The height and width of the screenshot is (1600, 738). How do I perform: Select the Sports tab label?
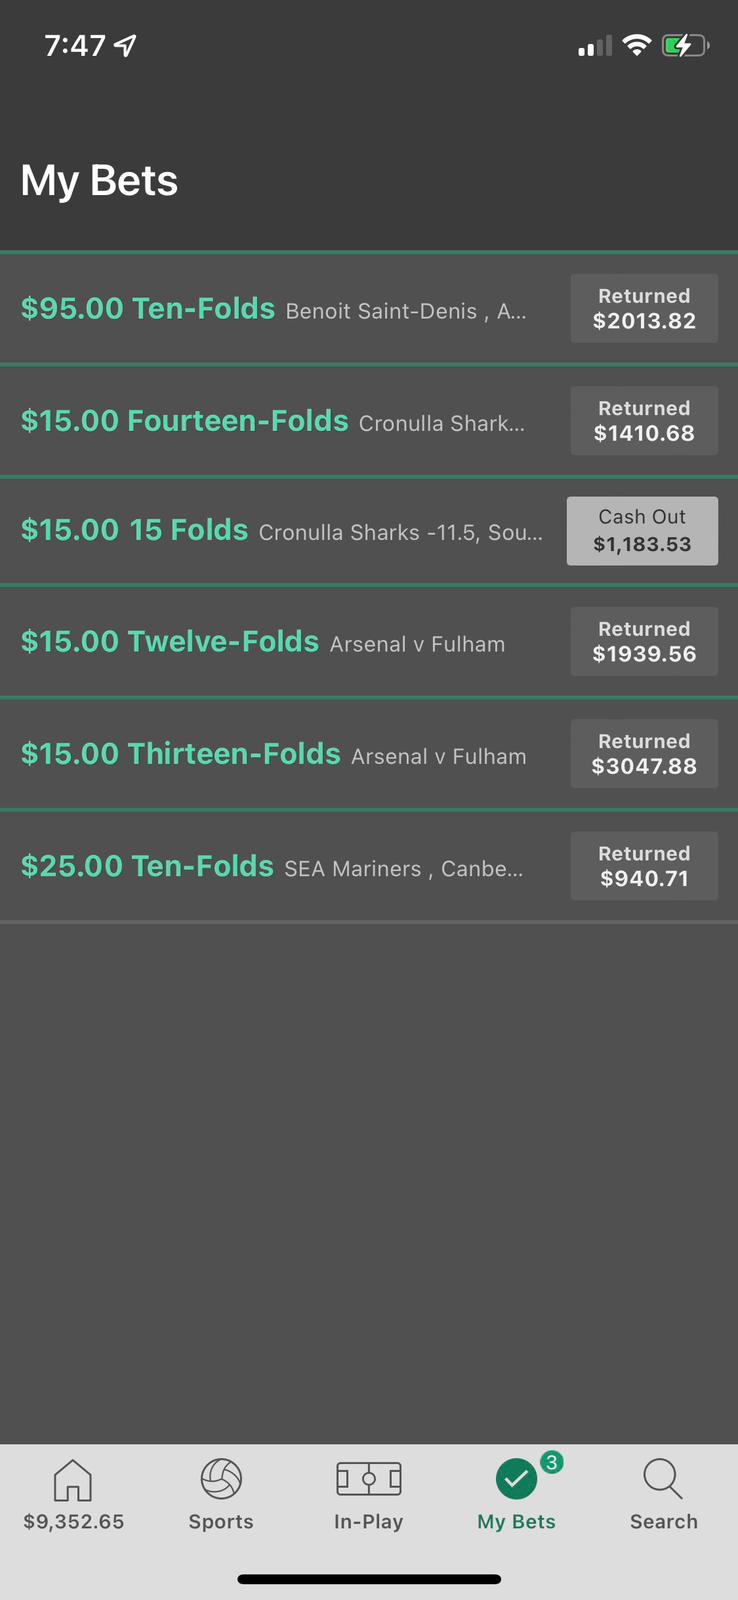[x=221, y=1522]
